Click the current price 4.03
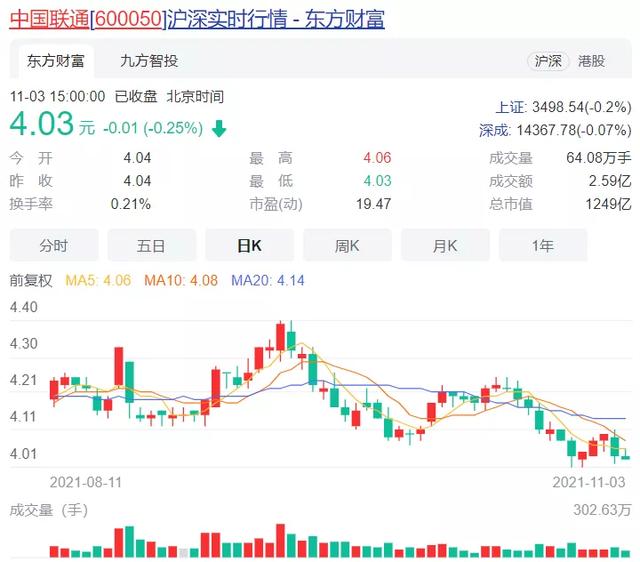The image size is (640, 562). click(x=42, y=124)
